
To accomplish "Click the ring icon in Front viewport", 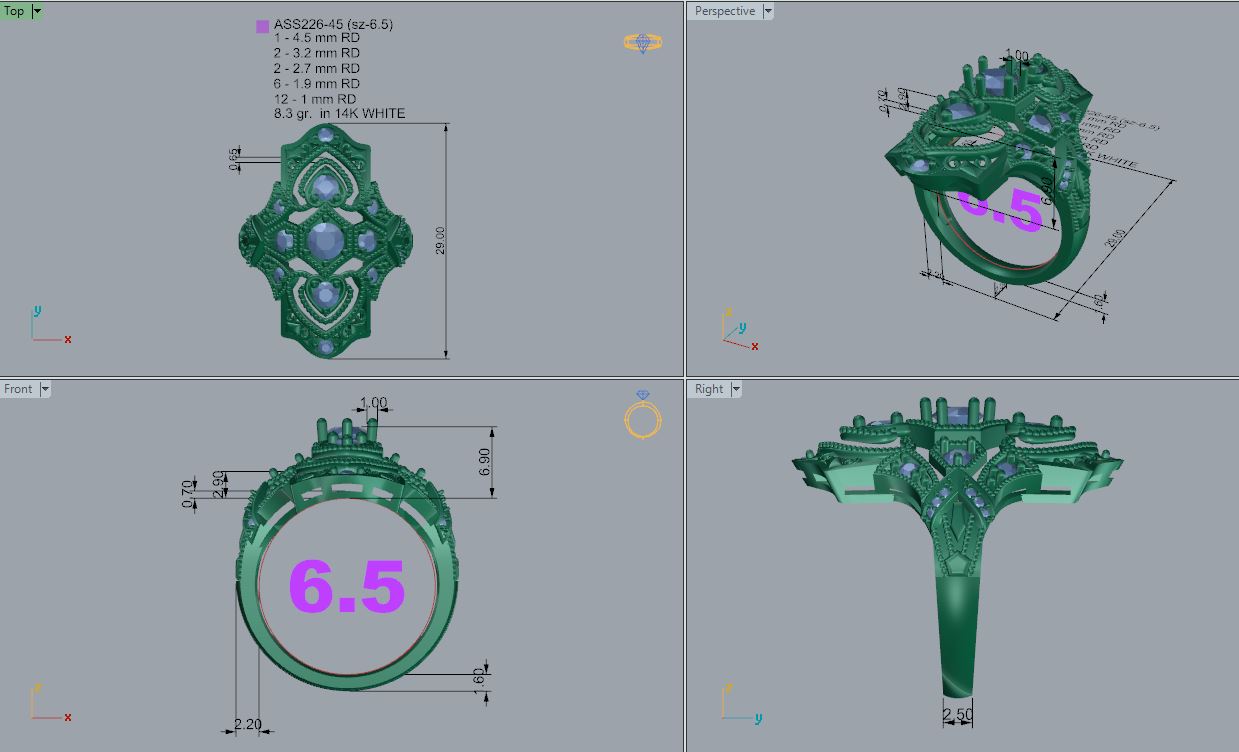I will (642, 414).
